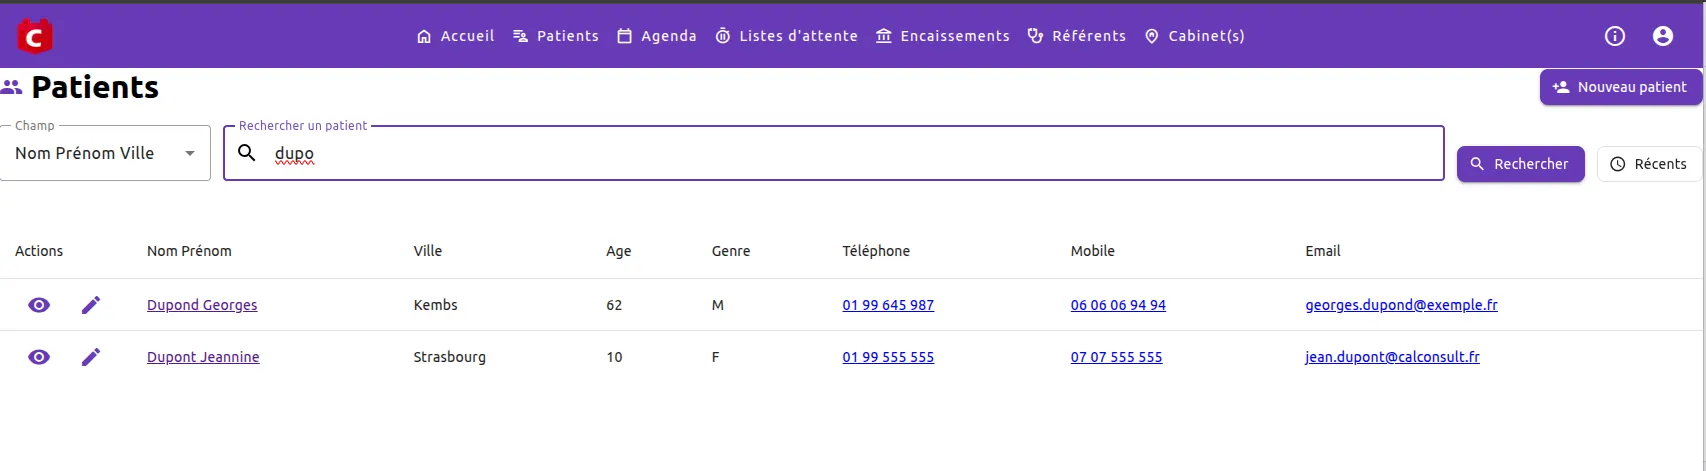Open Listes d'attente menu item
Image resolution: width=1706 pixels, height=471 pixels.
786,36
